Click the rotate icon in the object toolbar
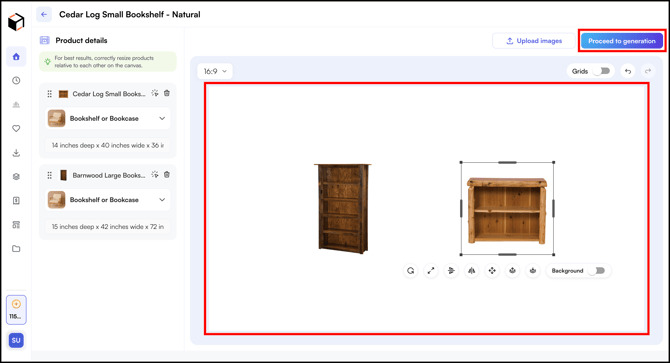Viewport: 670px width, 363px height. click(x=411, y=270)
